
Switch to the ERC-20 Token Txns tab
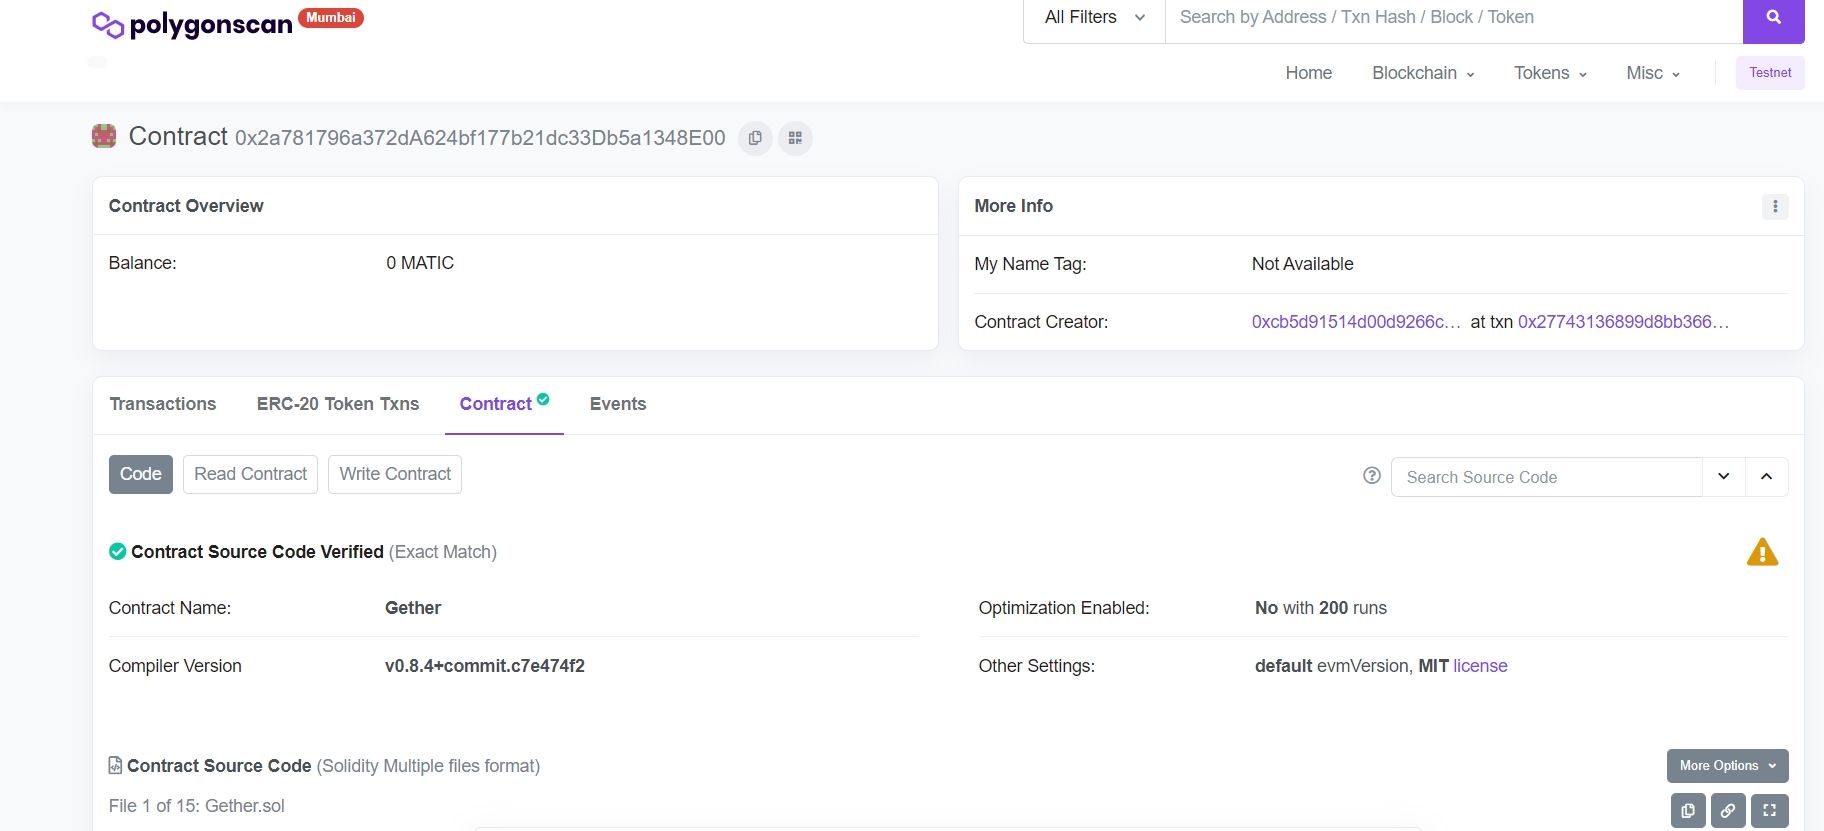338,404
